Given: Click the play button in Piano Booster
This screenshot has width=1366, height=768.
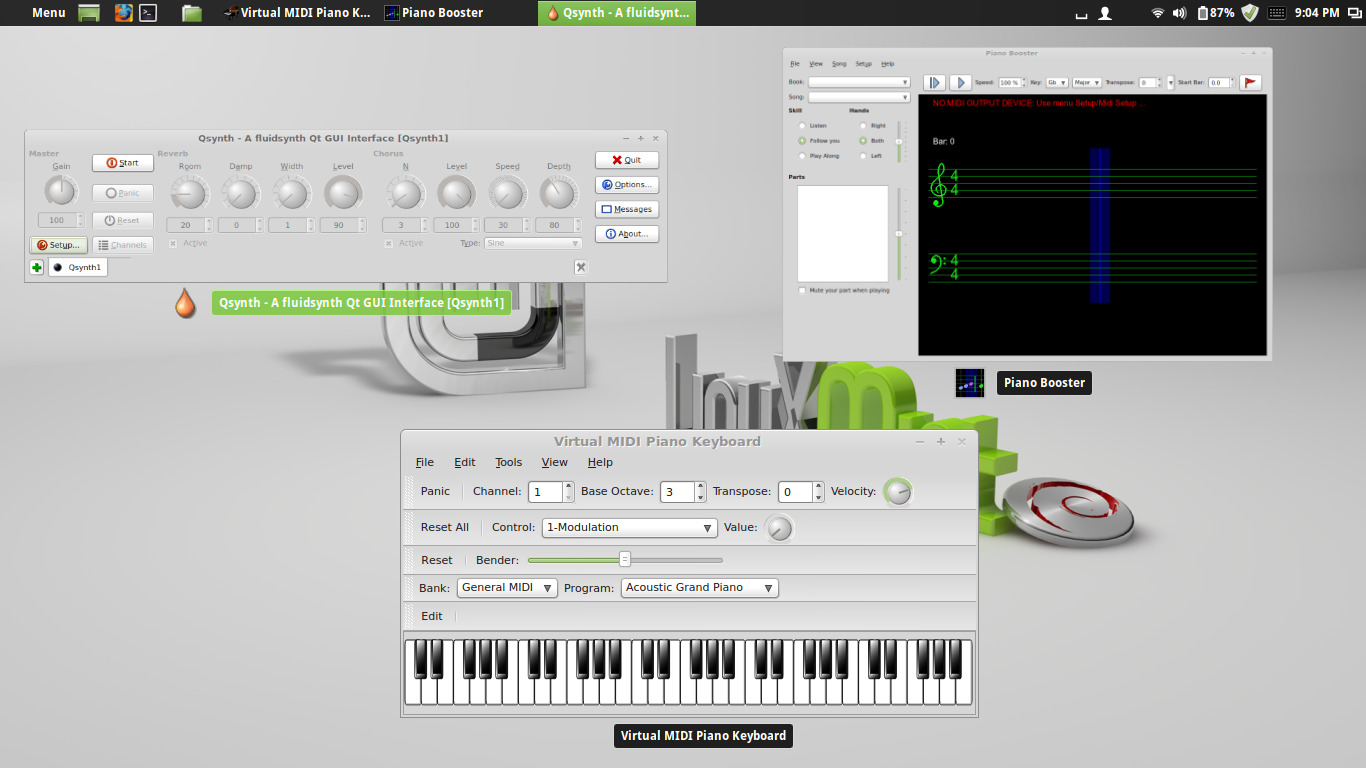Looking at the screenshot, I should [x=959, y=83].
